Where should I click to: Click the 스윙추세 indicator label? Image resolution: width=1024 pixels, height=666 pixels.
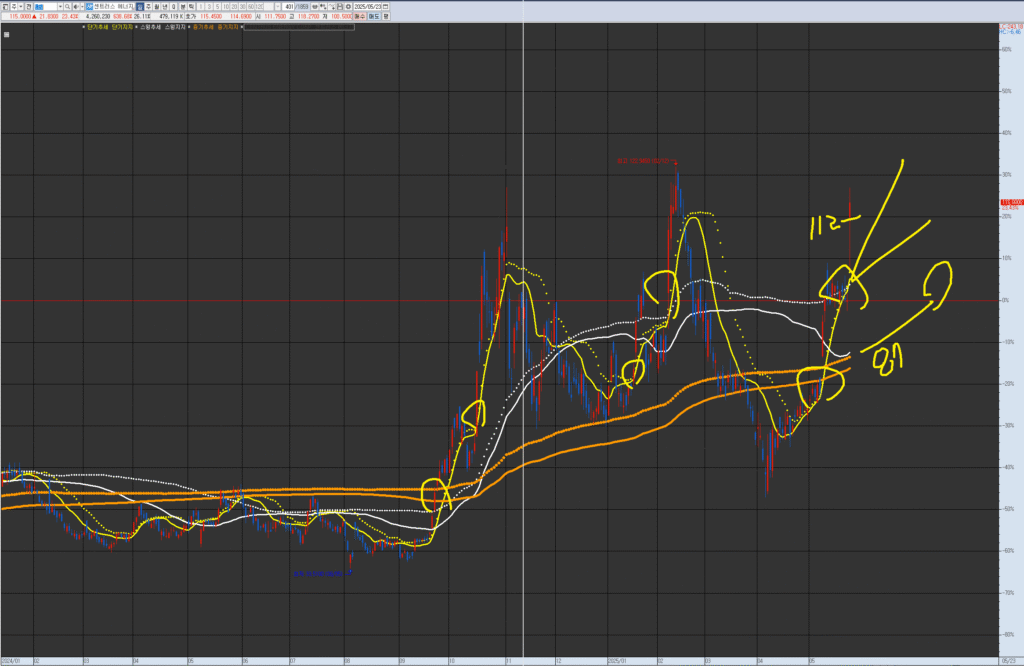[x=150, y=27]
